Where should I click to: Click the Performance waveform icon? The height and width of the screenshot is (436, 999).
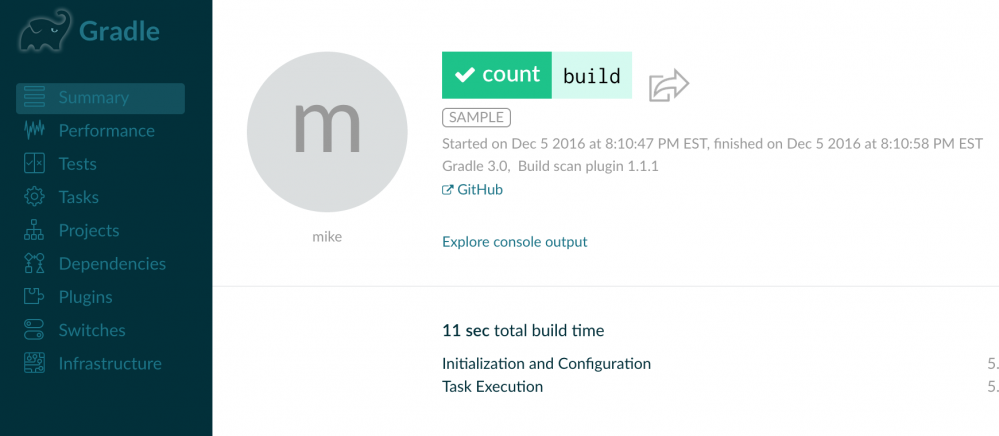click(35, 131)
